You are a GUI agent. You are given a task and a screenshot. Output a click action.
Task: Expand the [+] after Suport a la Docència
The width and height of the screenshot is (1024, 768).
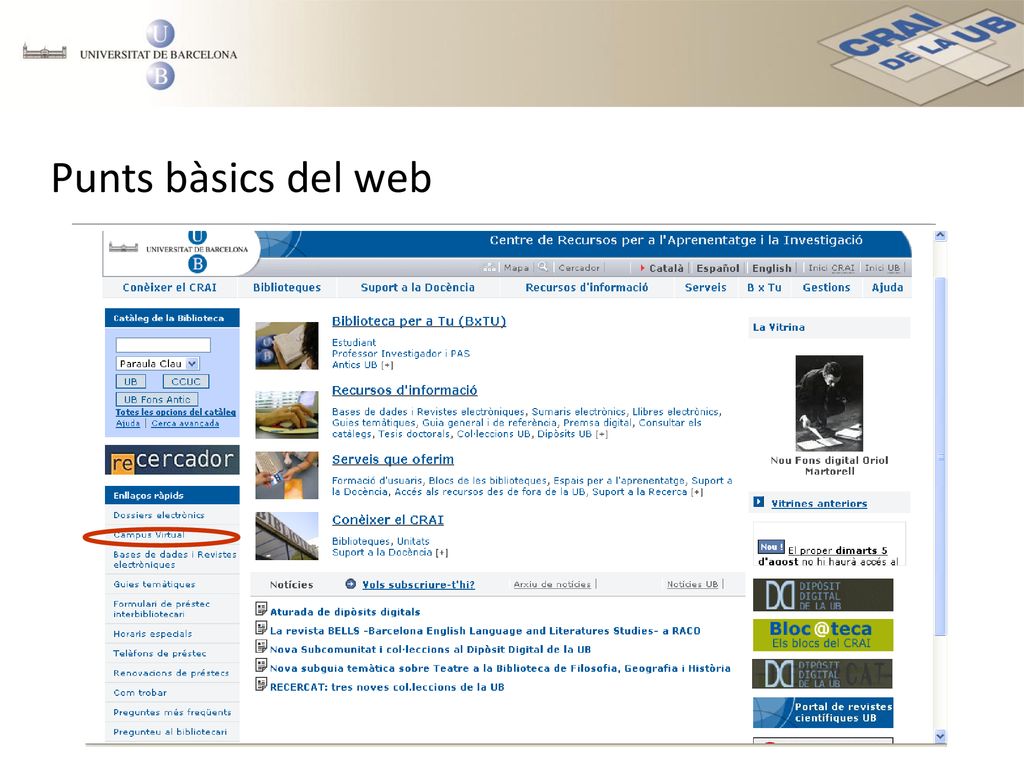pos(441,552)
